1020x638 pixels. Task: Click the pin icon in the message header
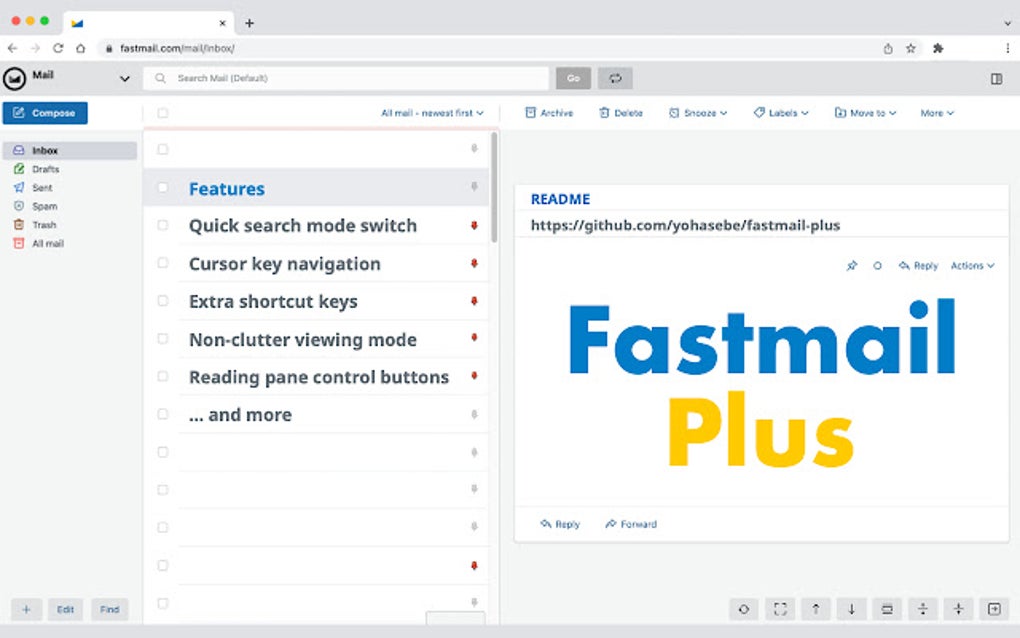point(852,265)
